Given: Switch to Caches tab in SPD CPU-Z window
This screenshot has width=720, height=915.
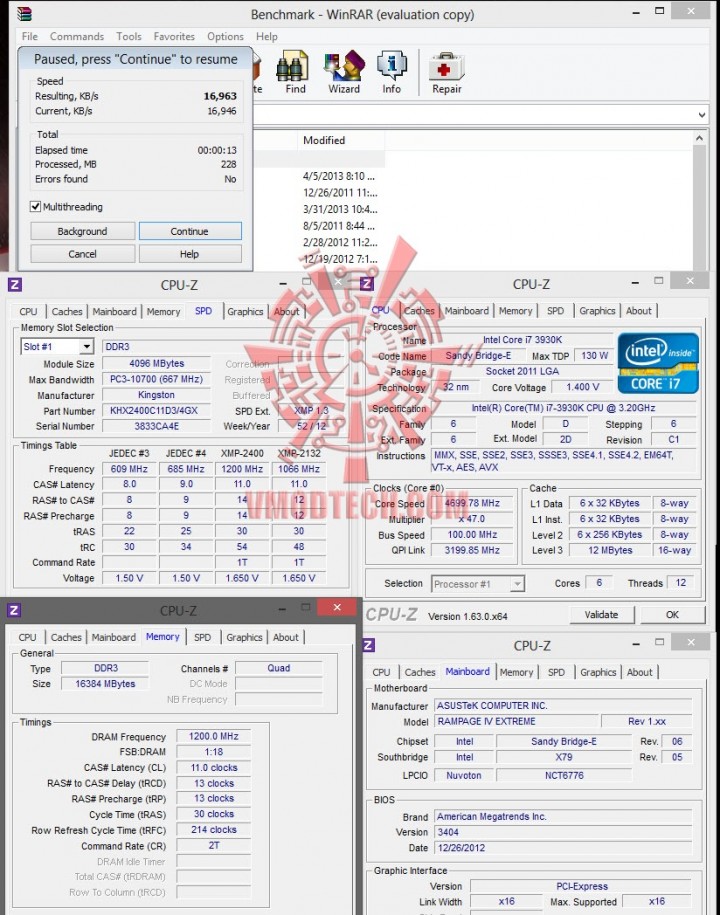Looking at the screenshot, I should pos(67,312).
